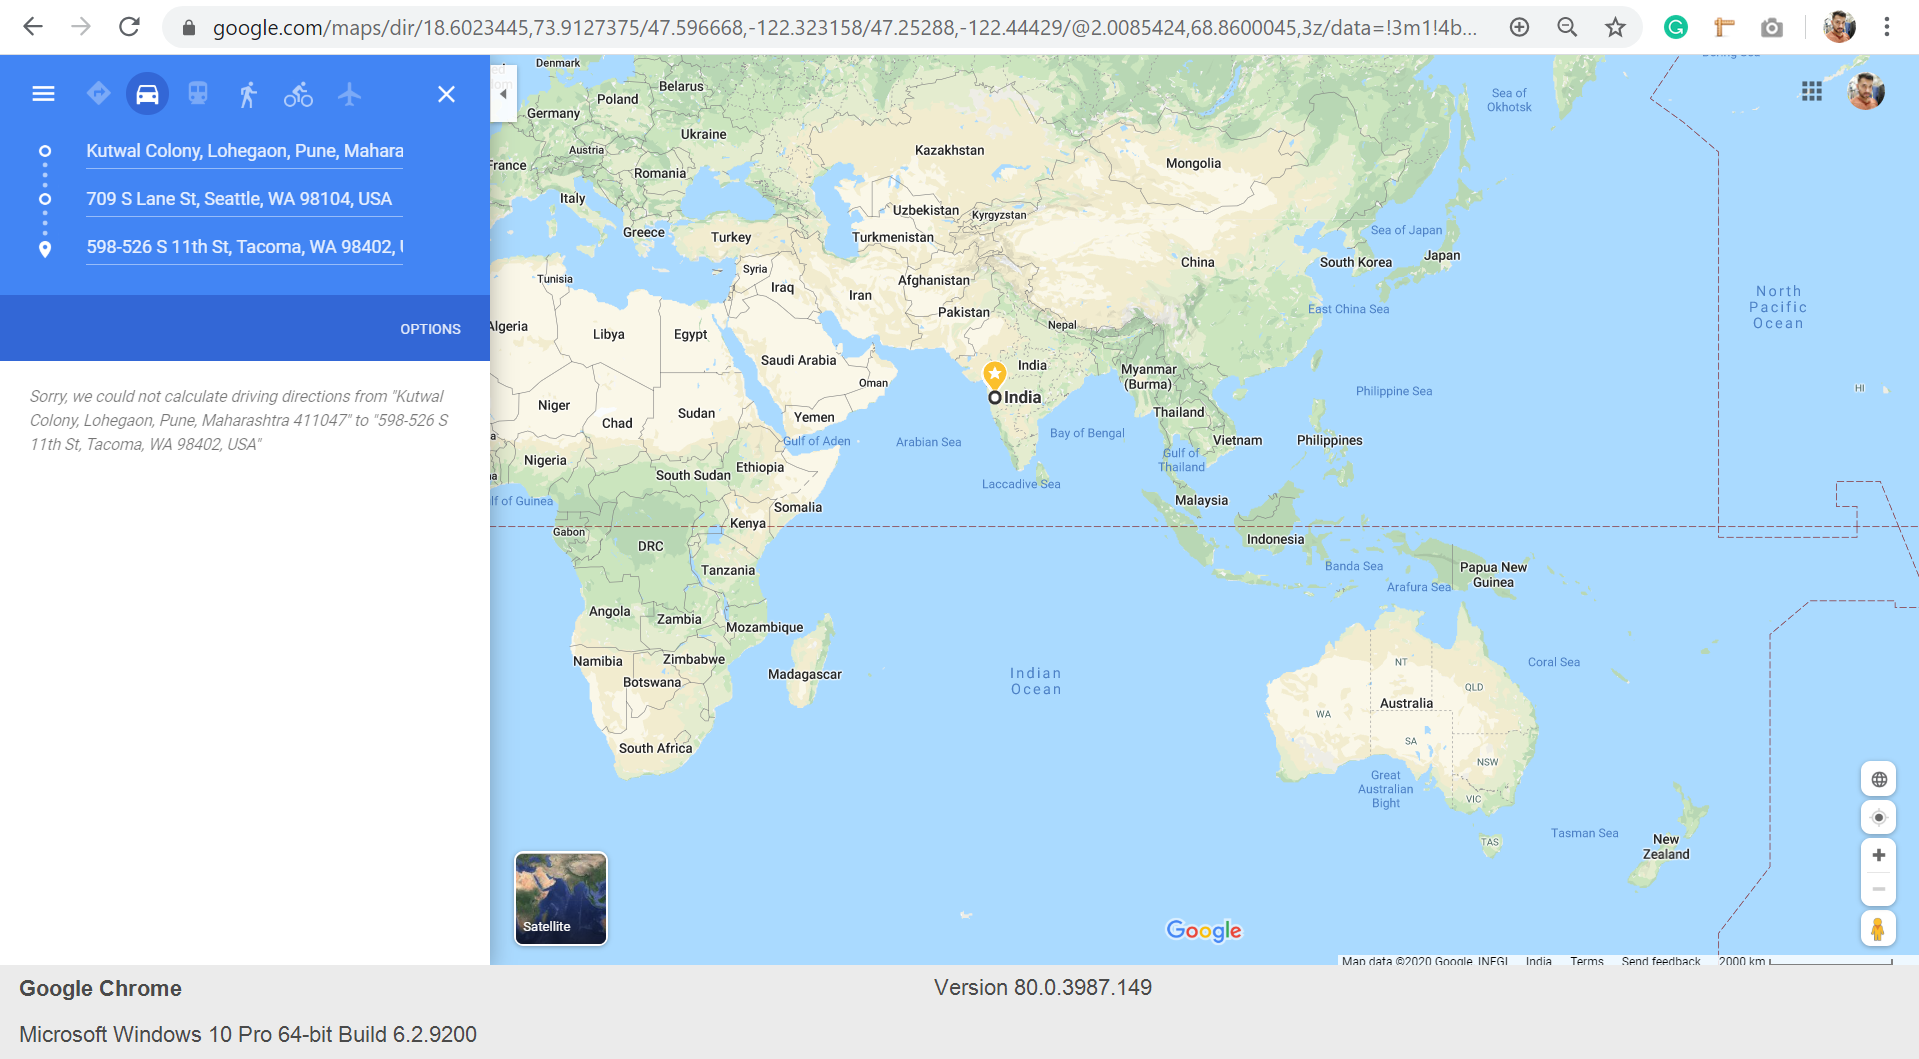Select flights travel mode
The image size is (1919, 1059).
pos(349,94)
